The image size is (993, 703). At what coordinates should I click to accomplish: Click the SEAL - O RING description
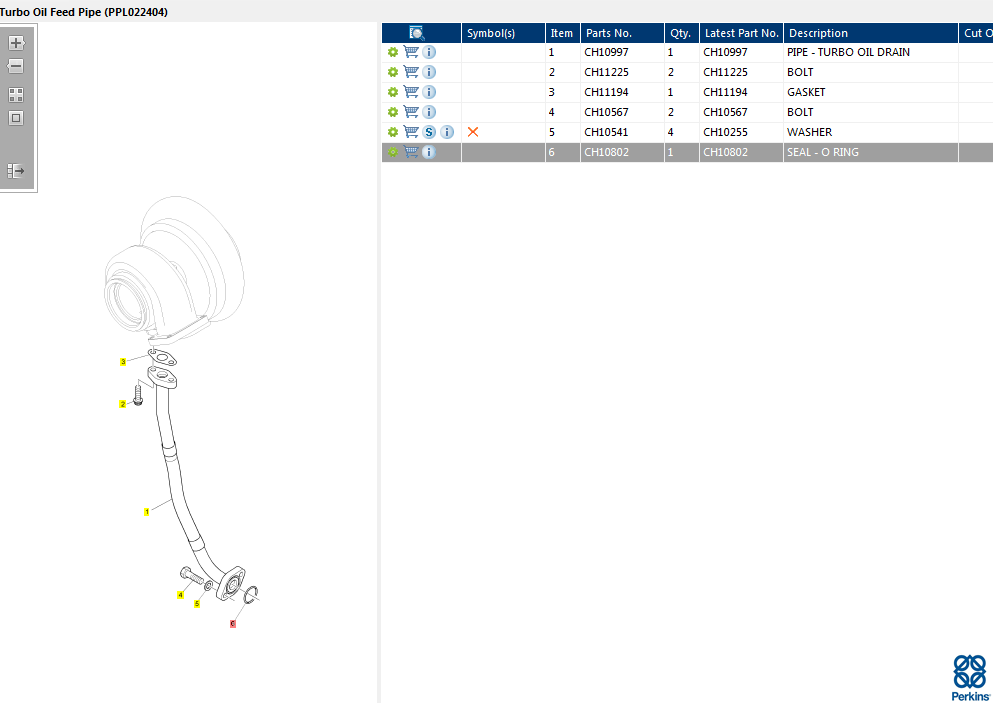(823, 152)
